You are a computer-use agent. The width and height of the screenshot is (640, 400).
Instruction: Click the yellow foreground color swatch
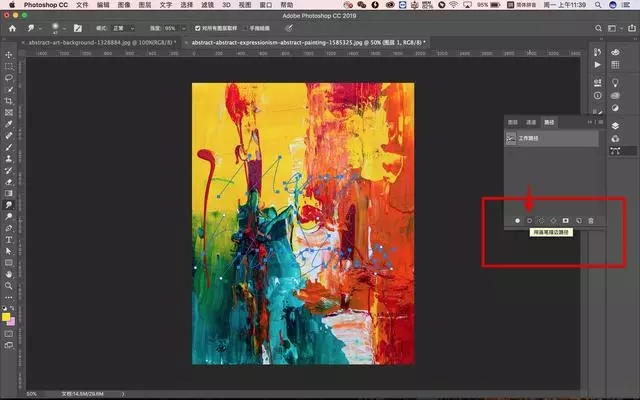tap(7, 317)
